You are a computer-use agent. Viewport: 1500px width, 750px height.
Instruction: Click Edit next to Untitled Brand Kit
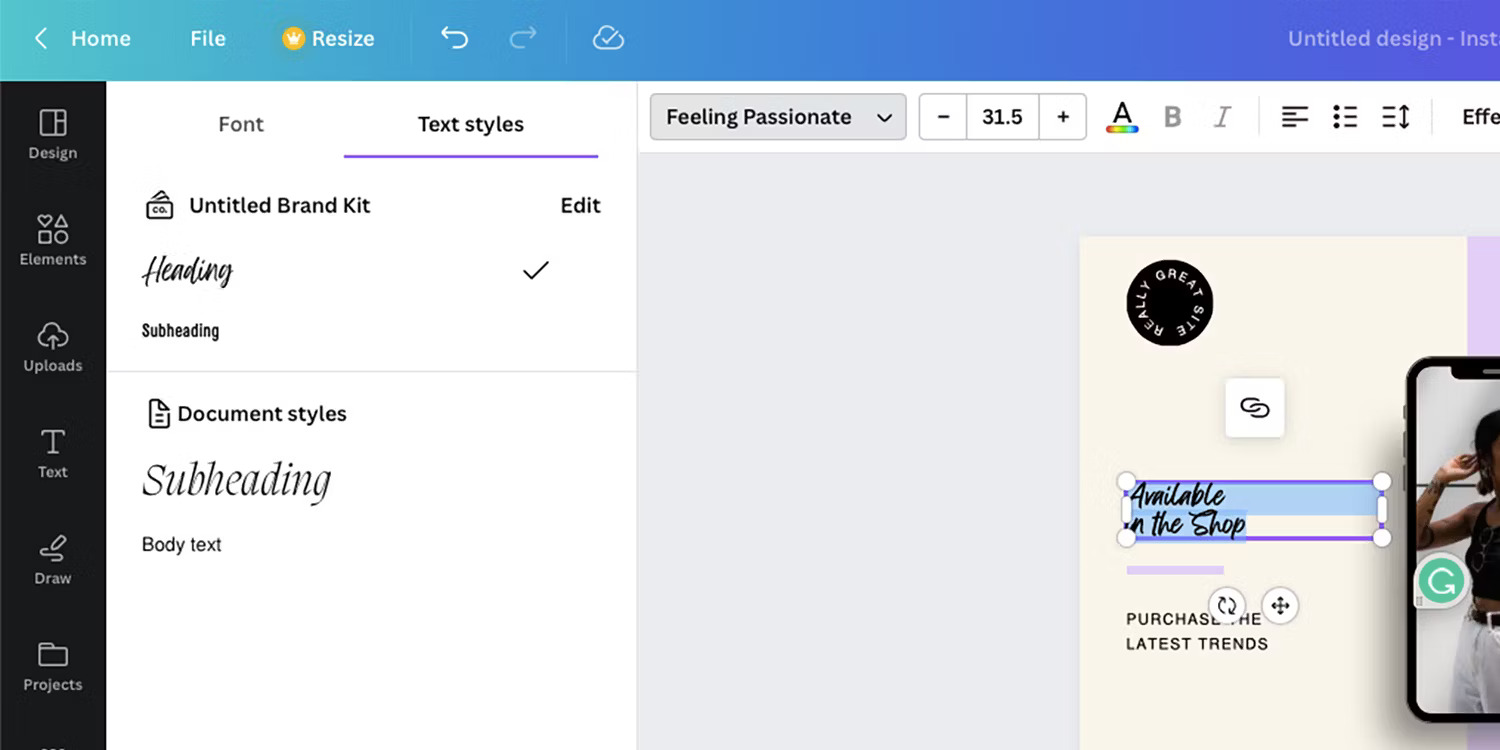(580, 205)
